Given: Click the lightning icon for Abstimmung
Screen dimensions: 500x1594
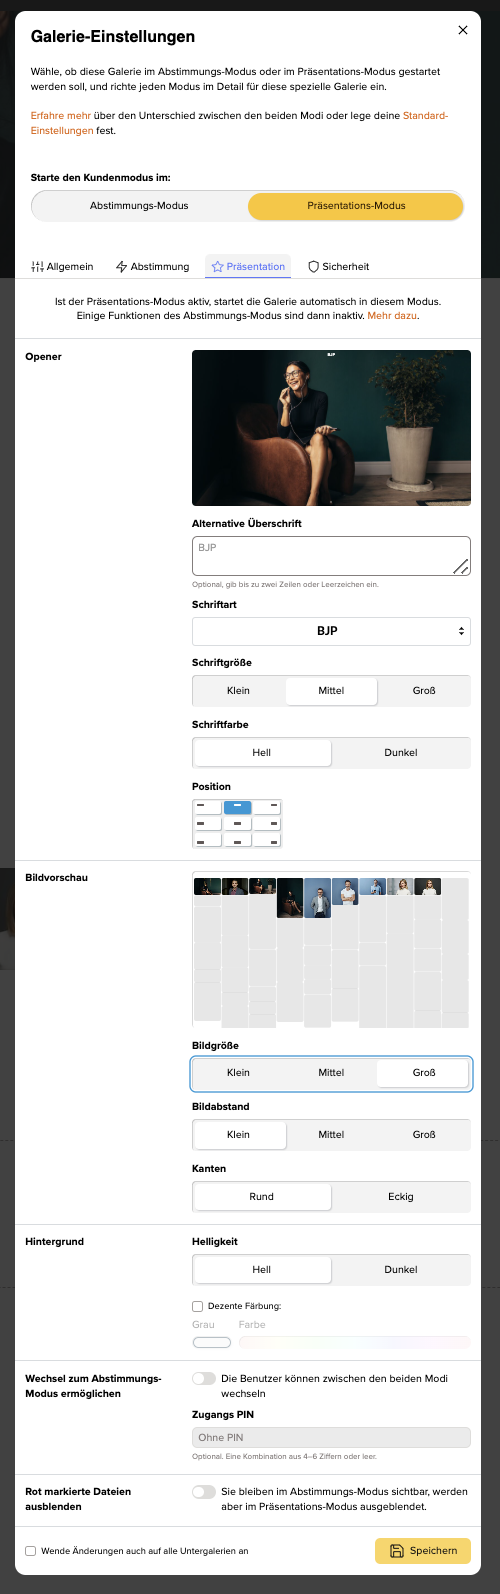Looking at the screenshot, I should tap(122, 267).
